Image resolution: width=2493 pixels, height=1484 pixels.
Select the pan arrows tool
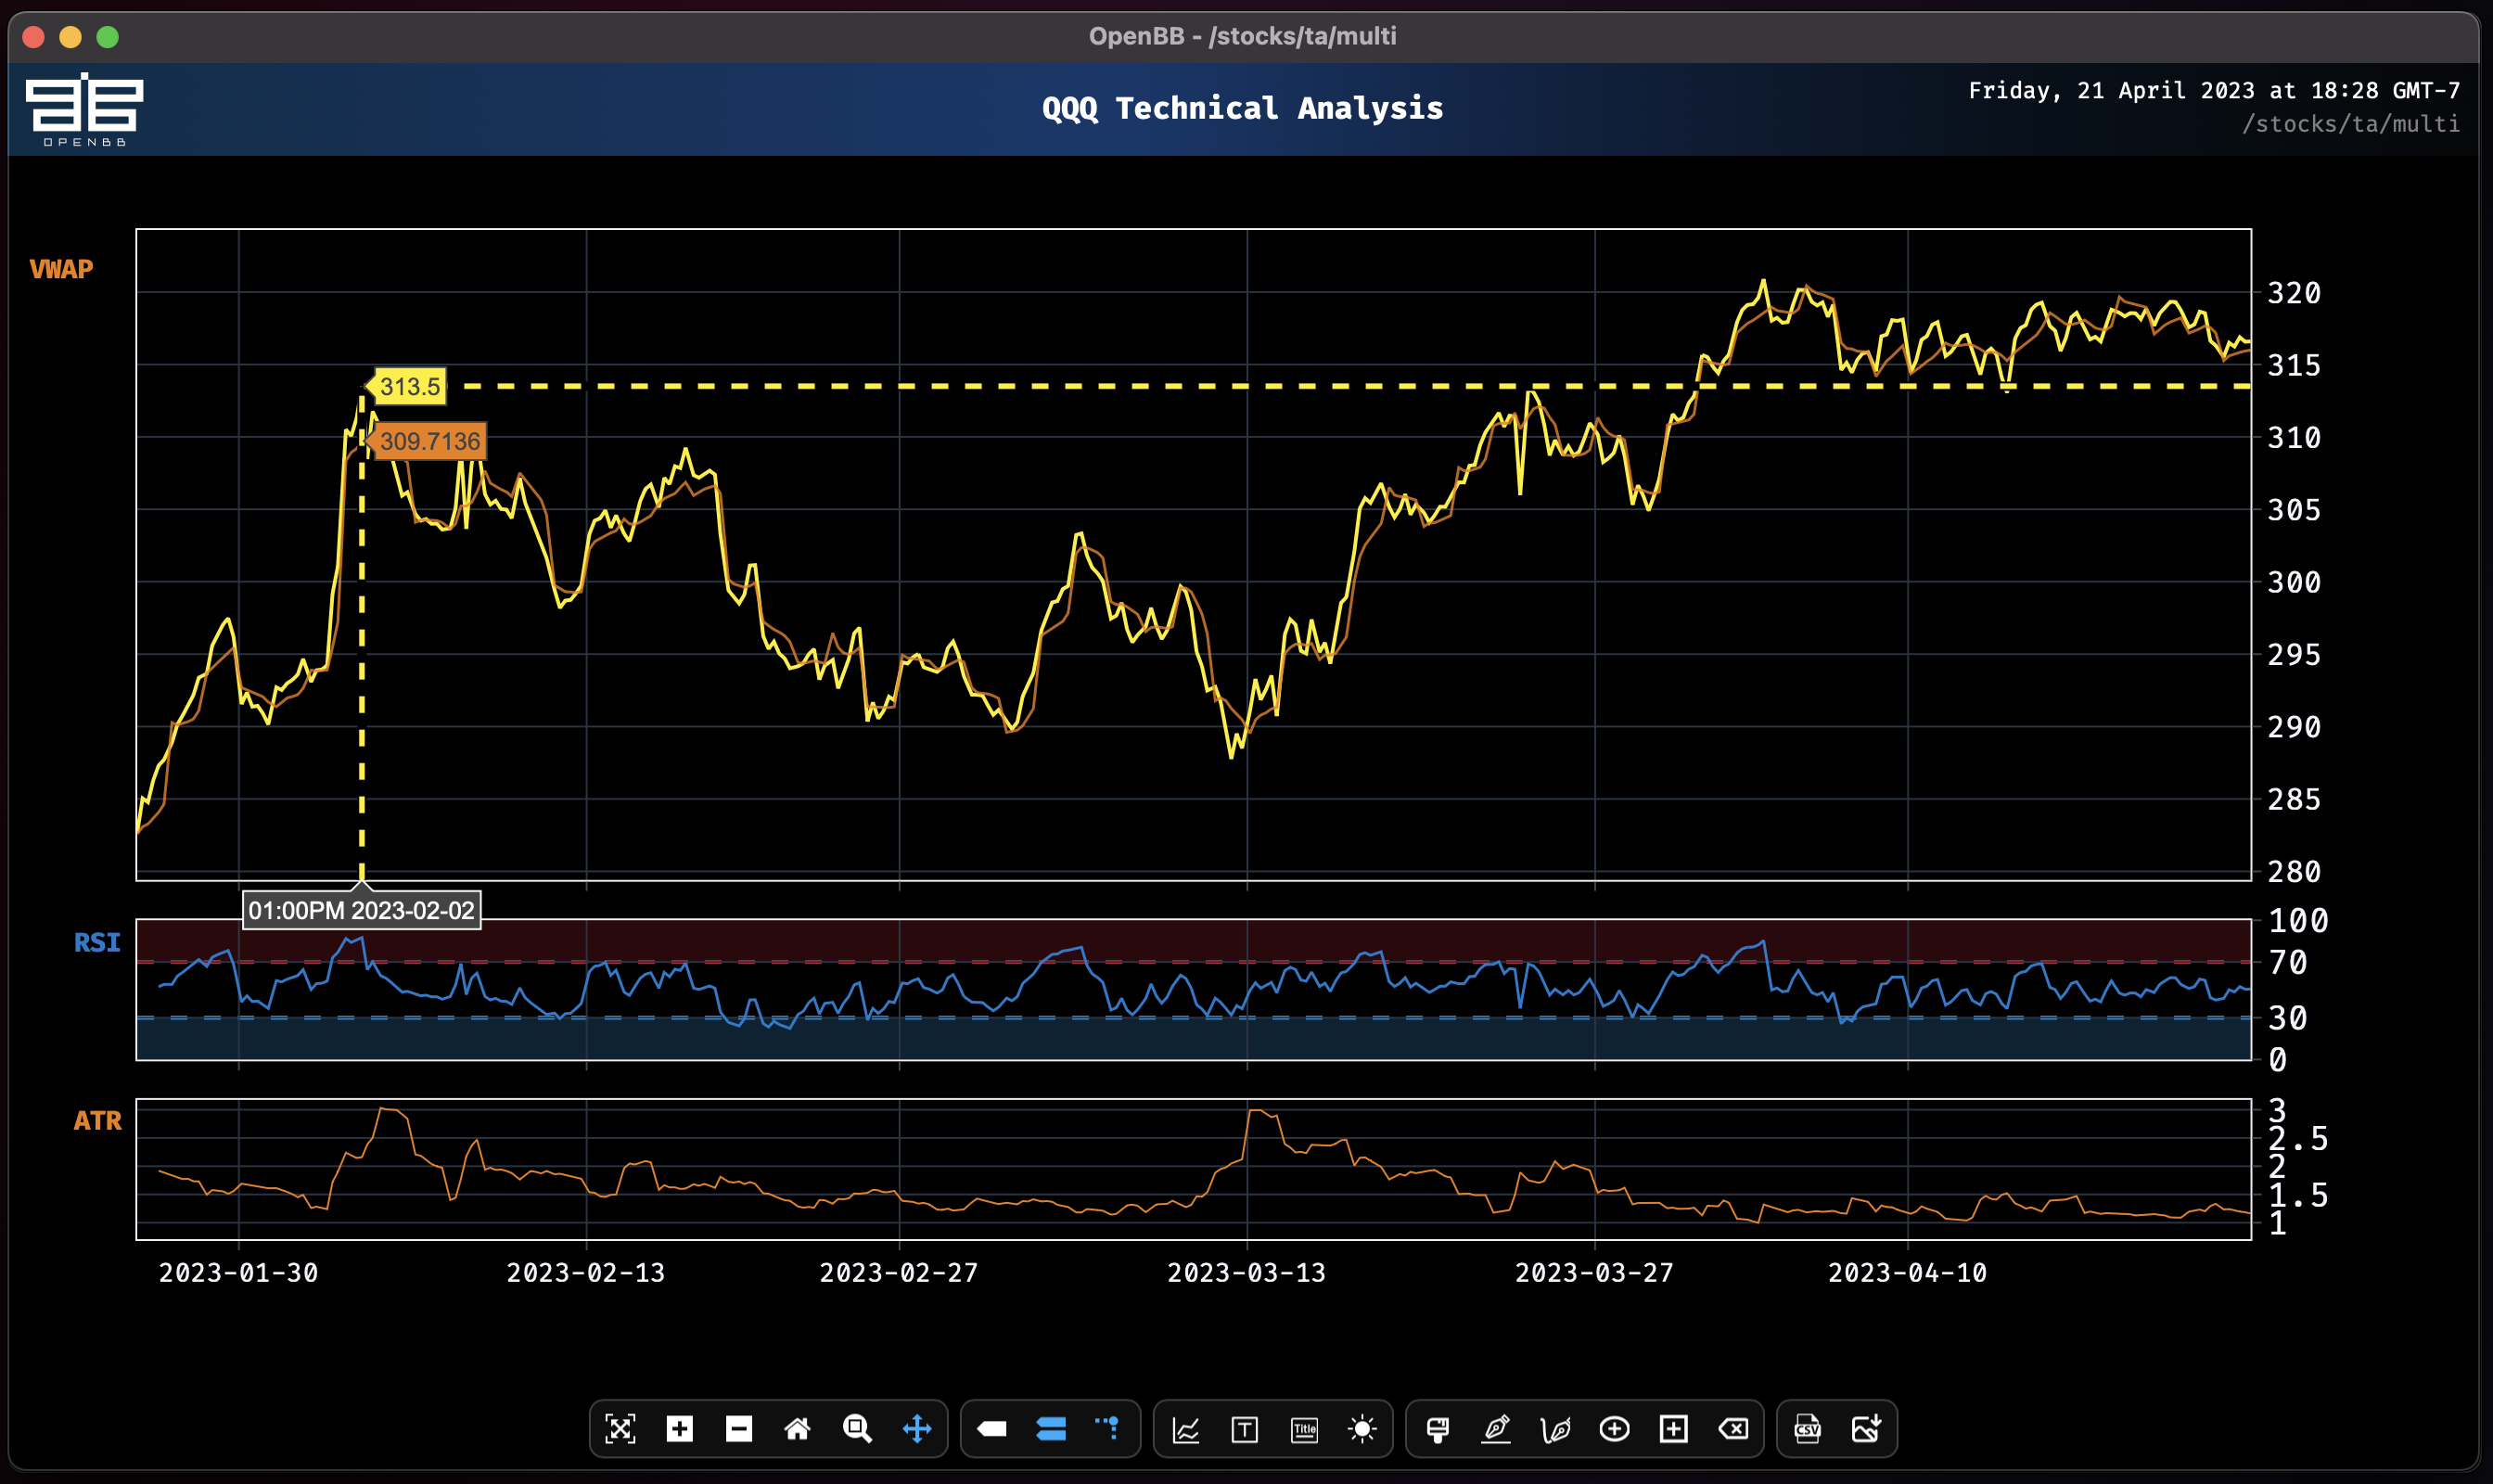click(916, 1429)
